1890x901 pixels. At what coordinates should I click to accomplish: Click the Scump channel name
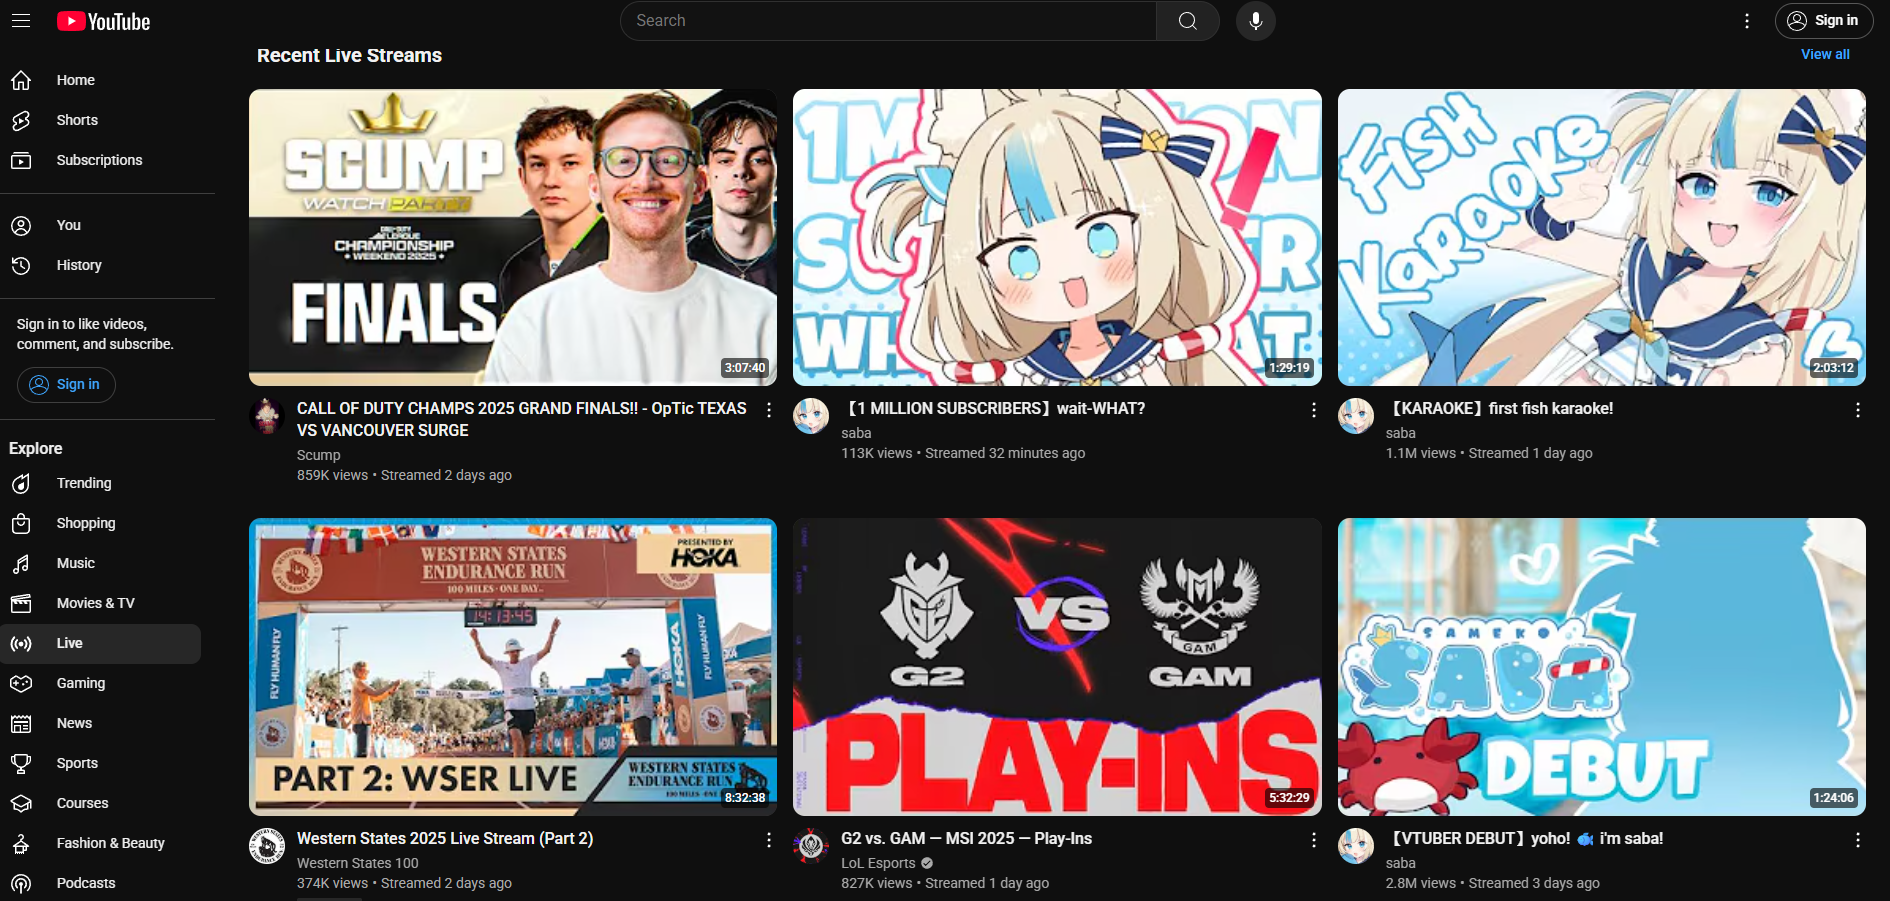point(318,455)
